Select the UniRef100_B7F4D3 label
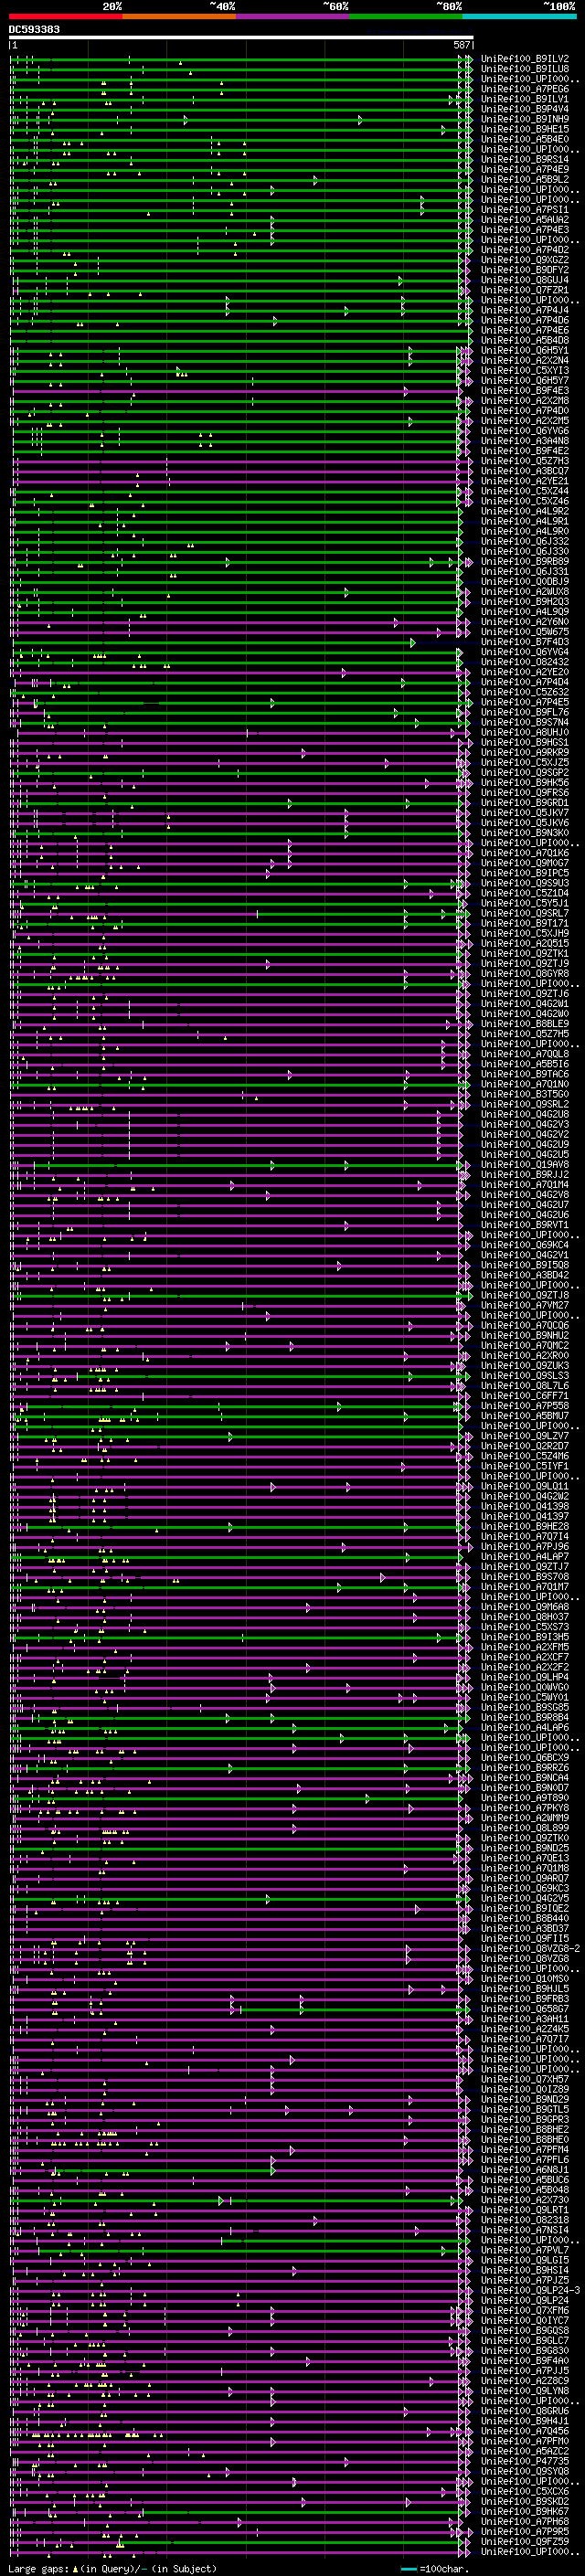 tap(525, 642)
